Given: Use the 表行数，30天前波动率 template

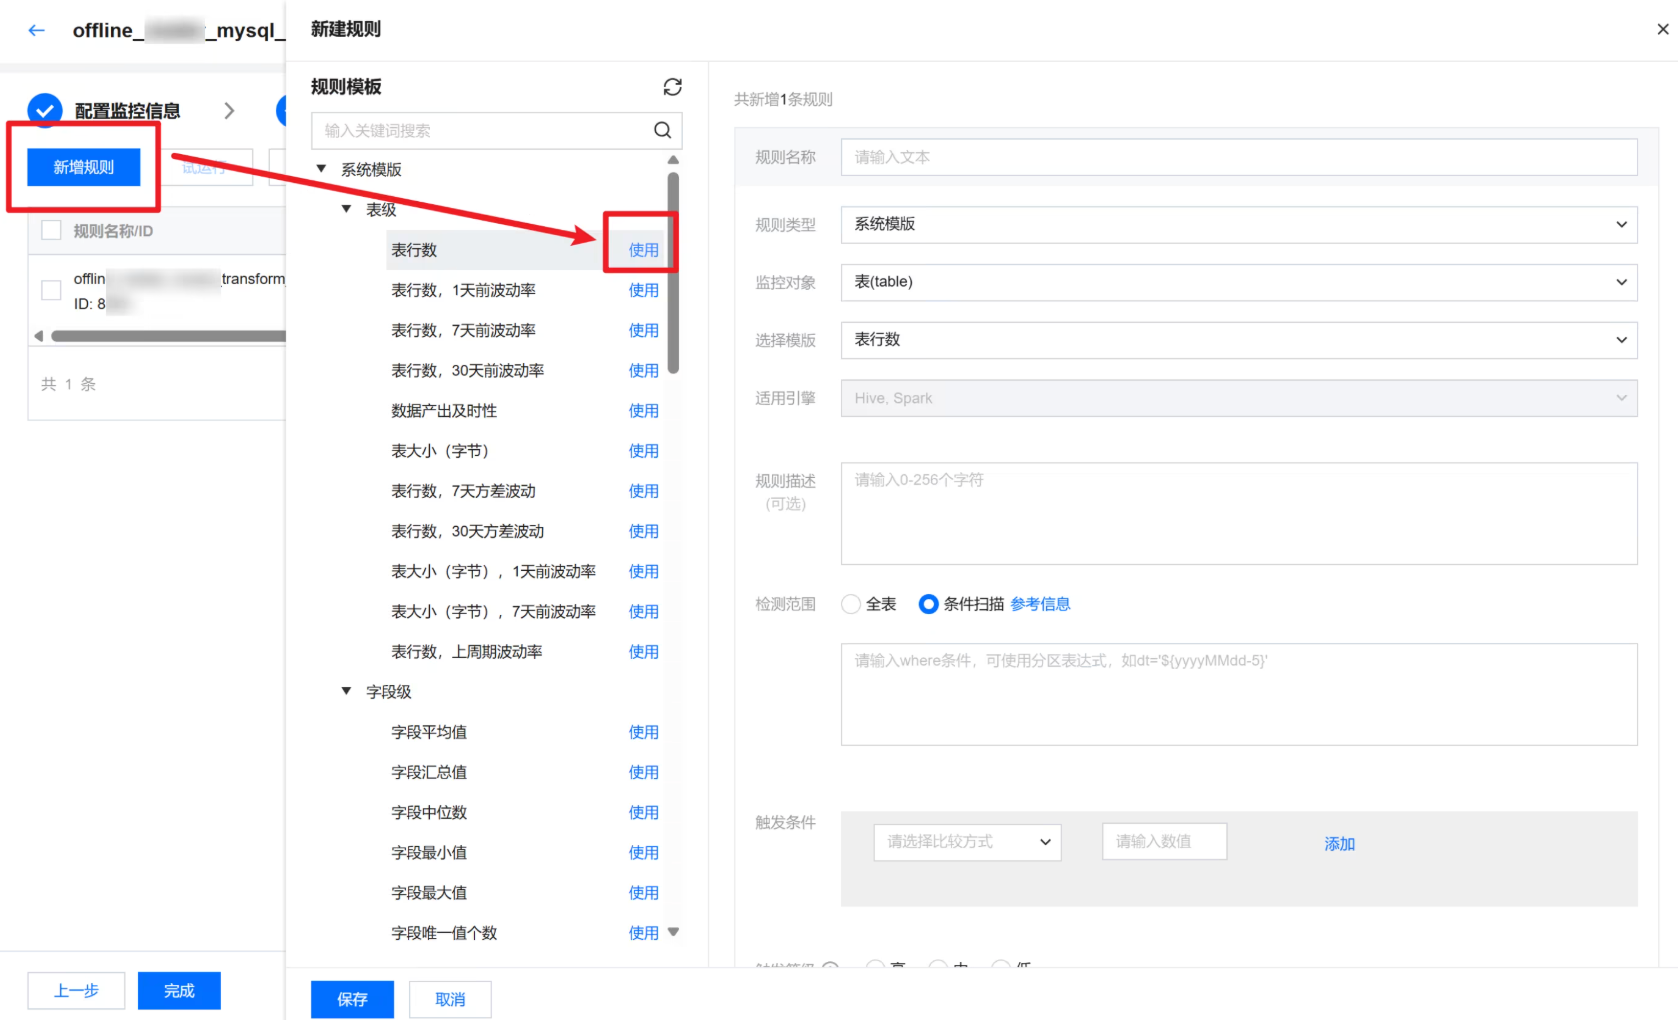Looking at the screenshot, I should [643, 370].
